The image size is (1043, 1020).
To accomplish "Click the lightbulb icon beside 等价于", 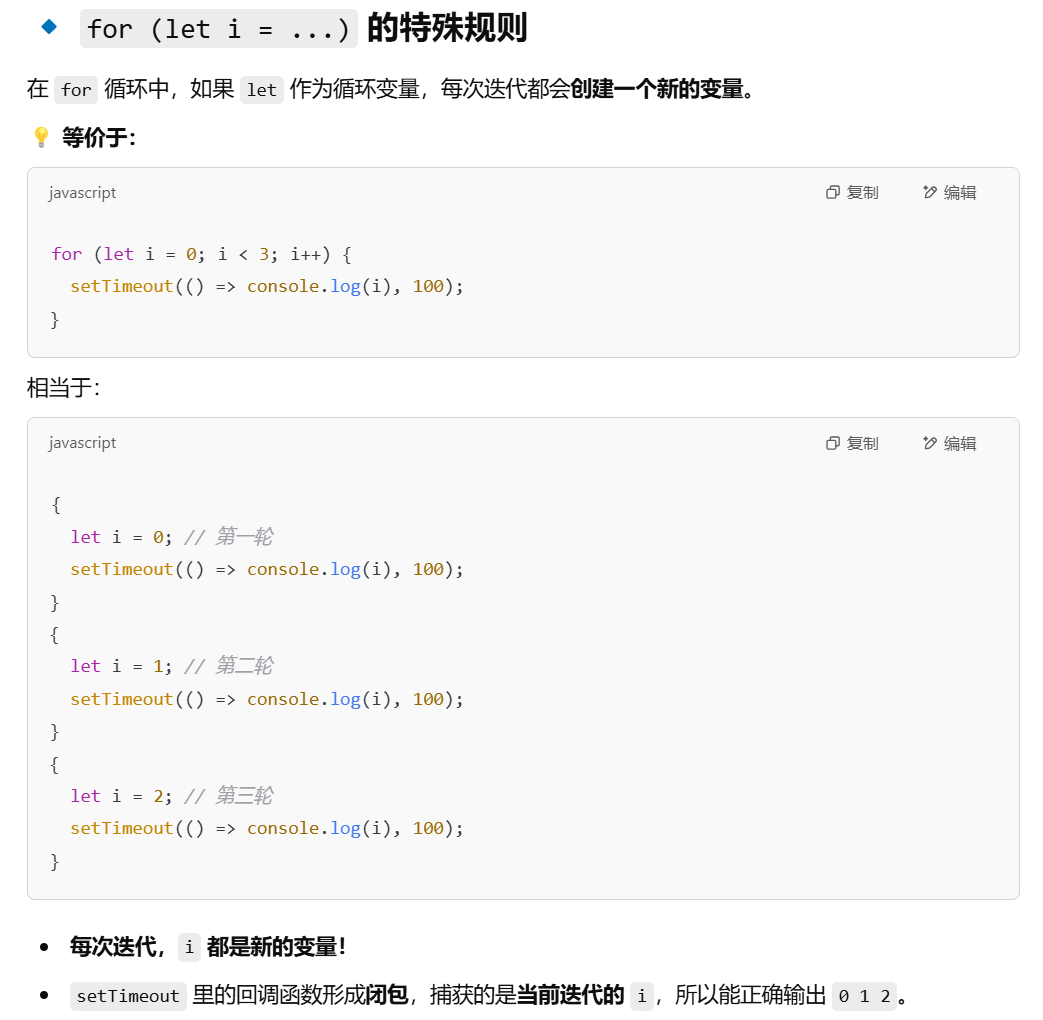I will (x=41, y=137).
